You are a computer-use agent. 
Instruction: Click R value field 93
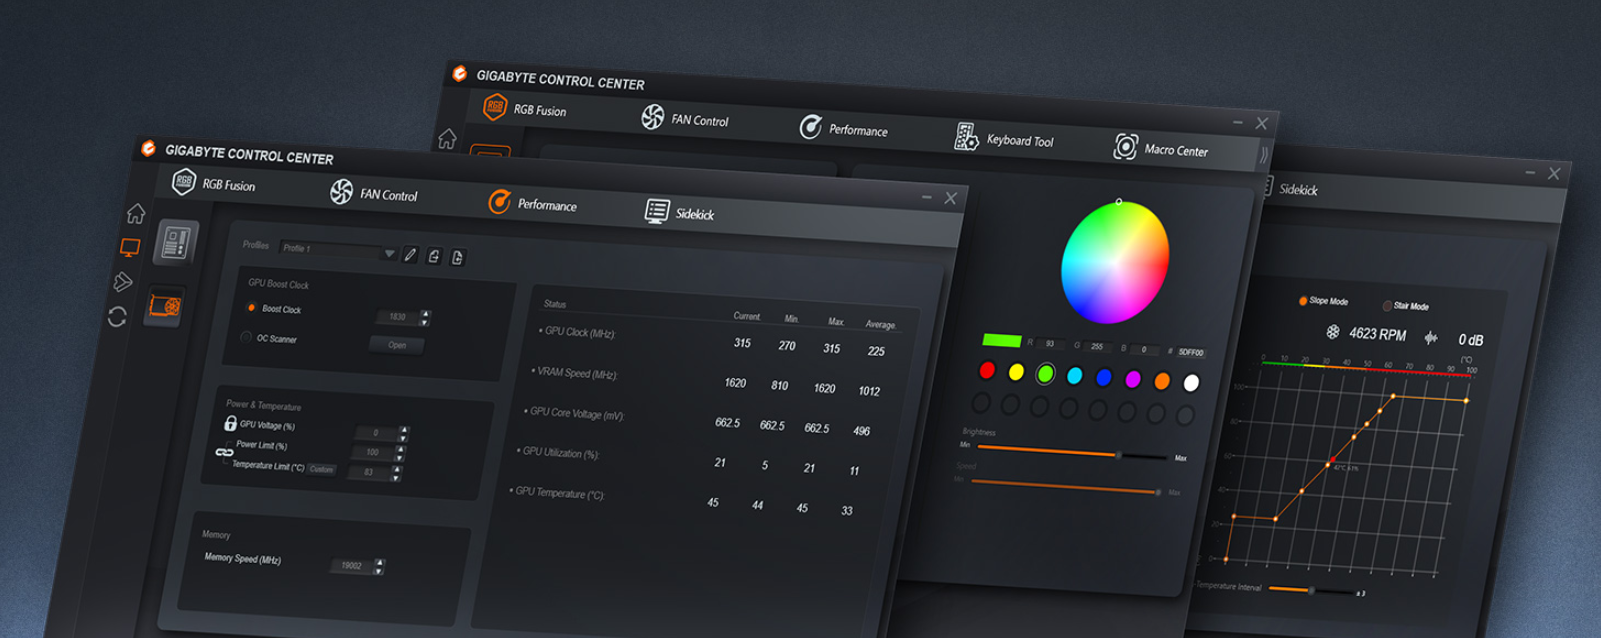tap(1049, 343)
